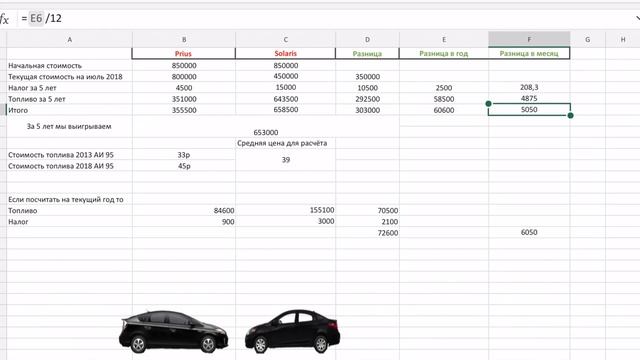Click the Разница в месяц header cell
The width and height of the screenshot is (640, 360).
529,53
